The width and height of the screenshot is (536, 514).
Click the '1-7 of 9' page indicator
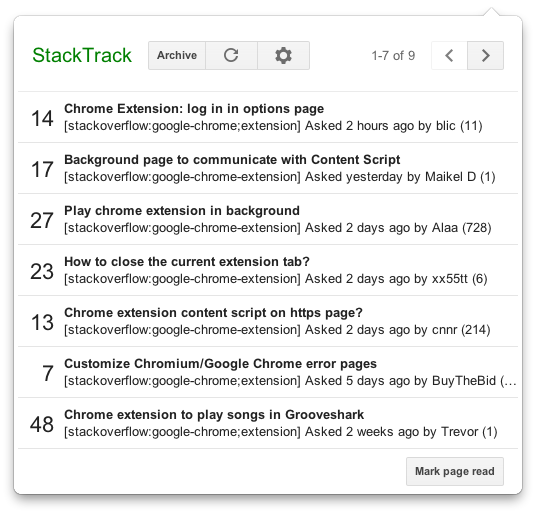[393, 55]
